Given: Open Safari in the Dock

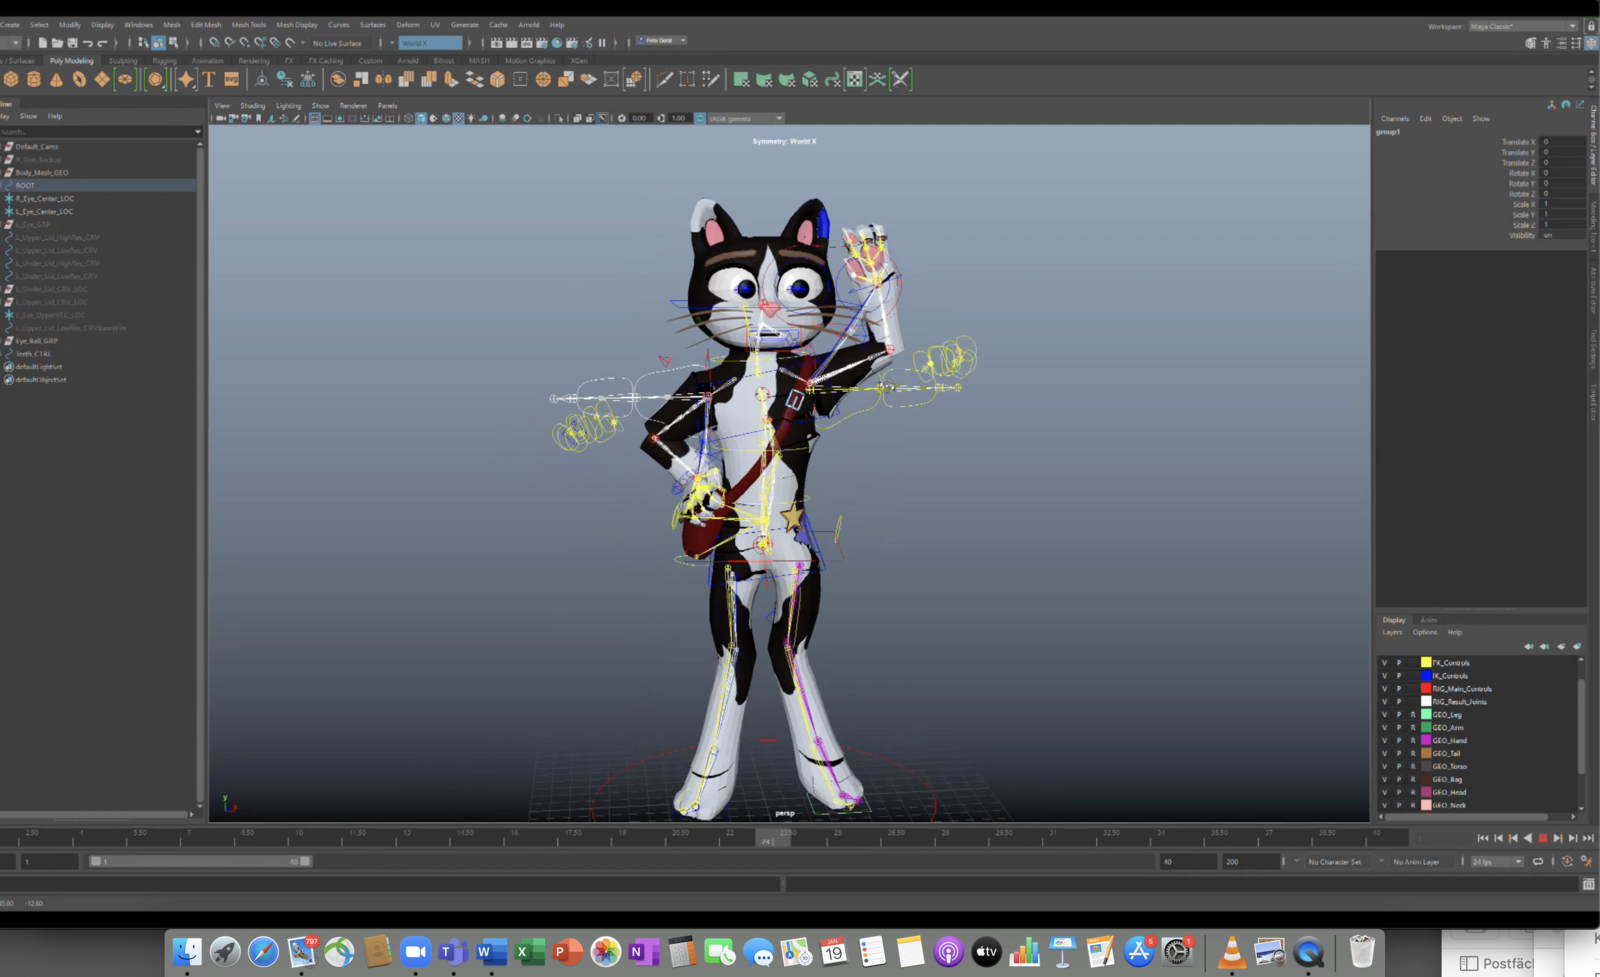Looking at the screenshot, I should point(263,952).
